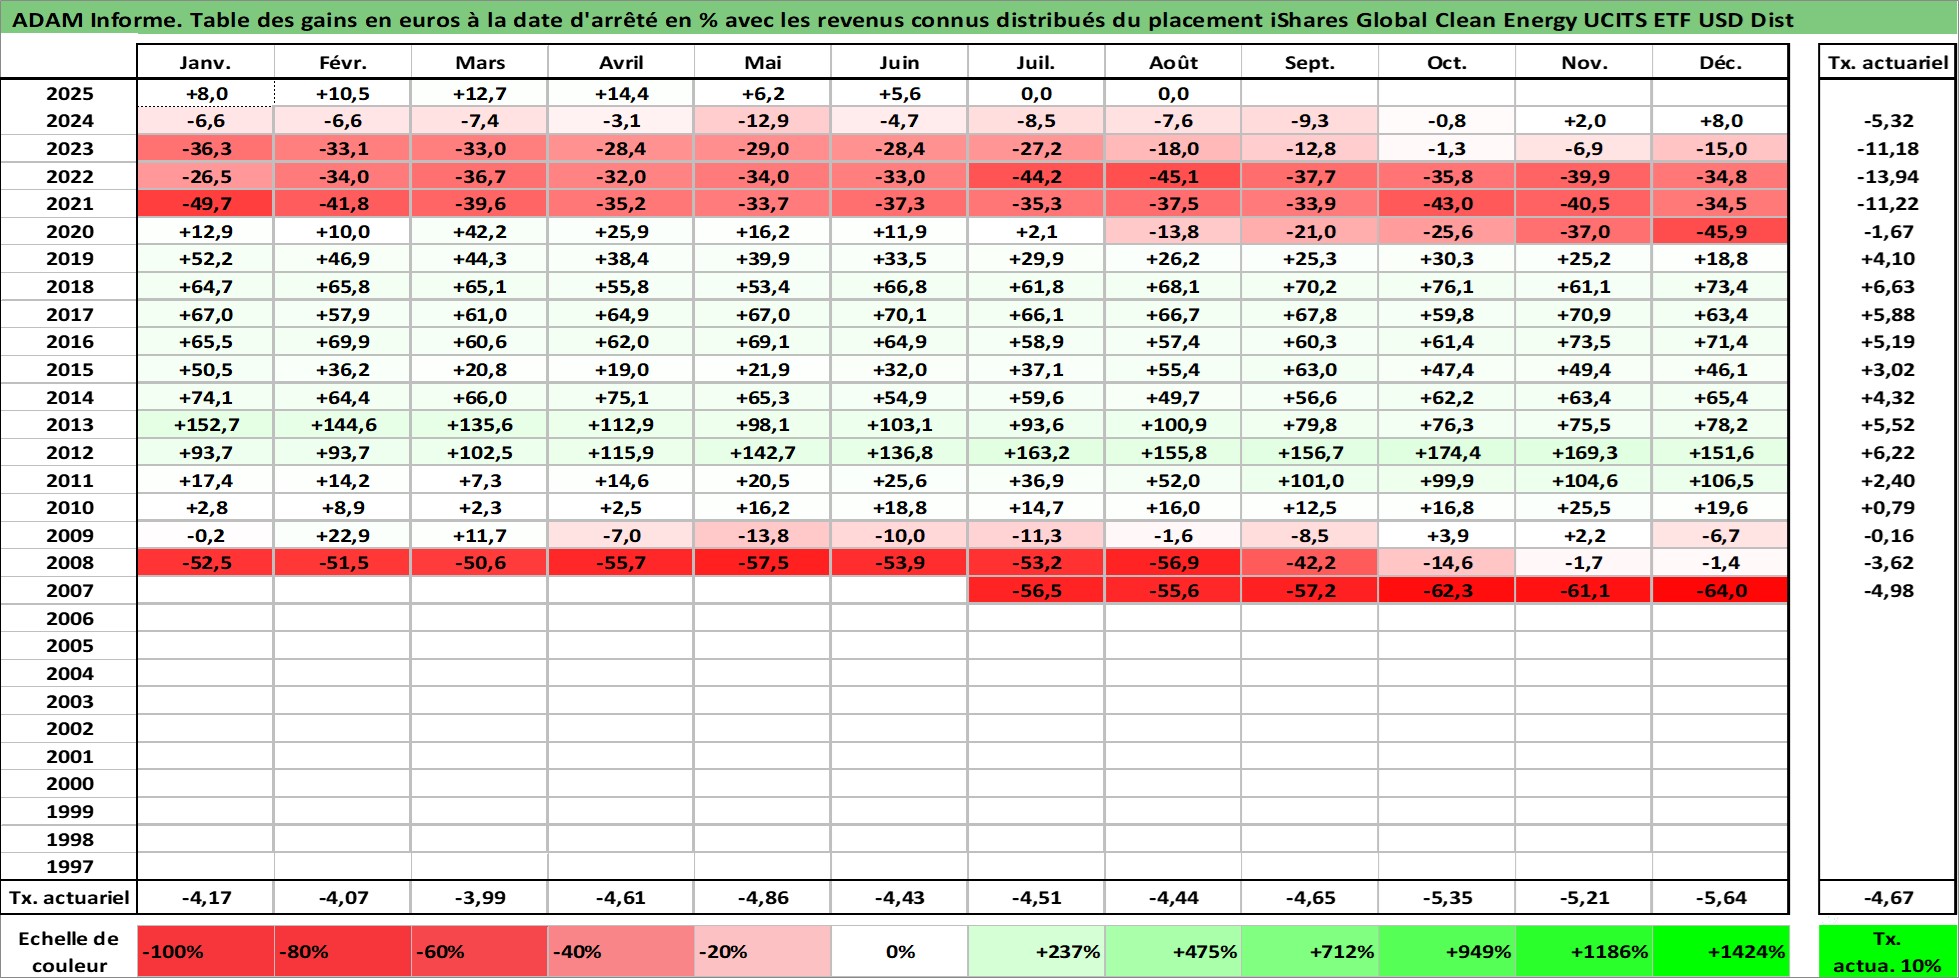Click the table title 'ADAM Informe' banner
The width and height of the screenshot is (1959, 978).
tap(979, 19)
